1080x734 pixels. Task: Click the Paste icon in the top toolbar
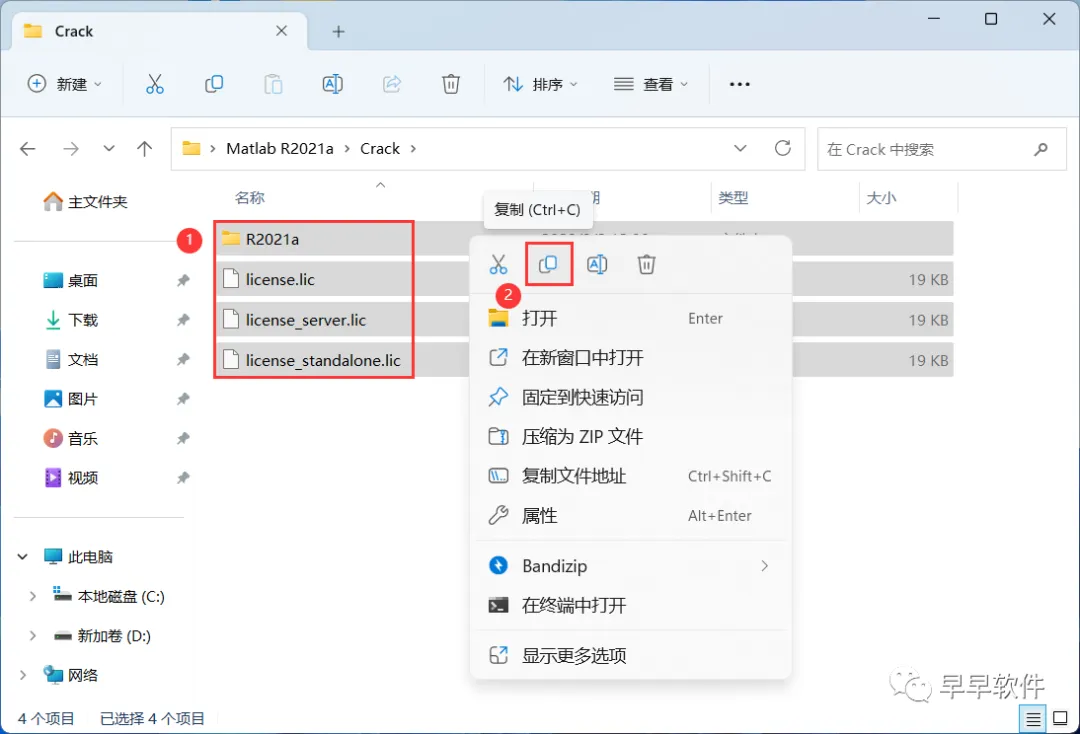tap(273, 84)
